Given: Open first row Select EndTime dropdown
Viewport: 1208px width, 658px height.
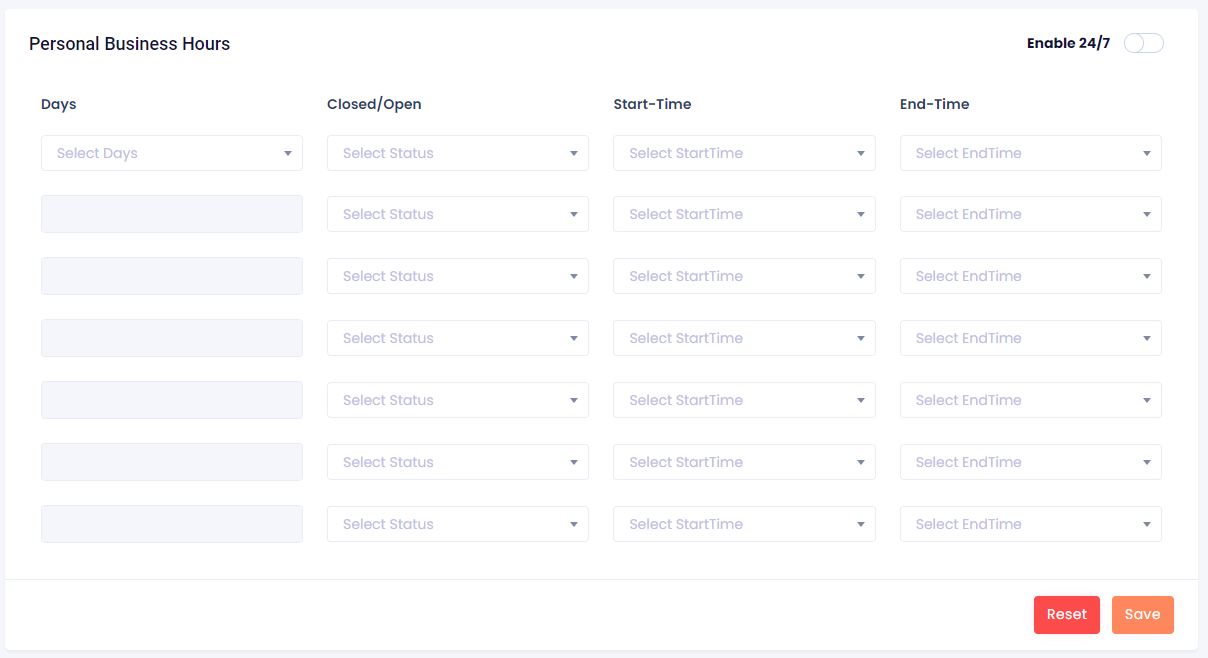Looking at the screenshot, I should point(1030,153).
